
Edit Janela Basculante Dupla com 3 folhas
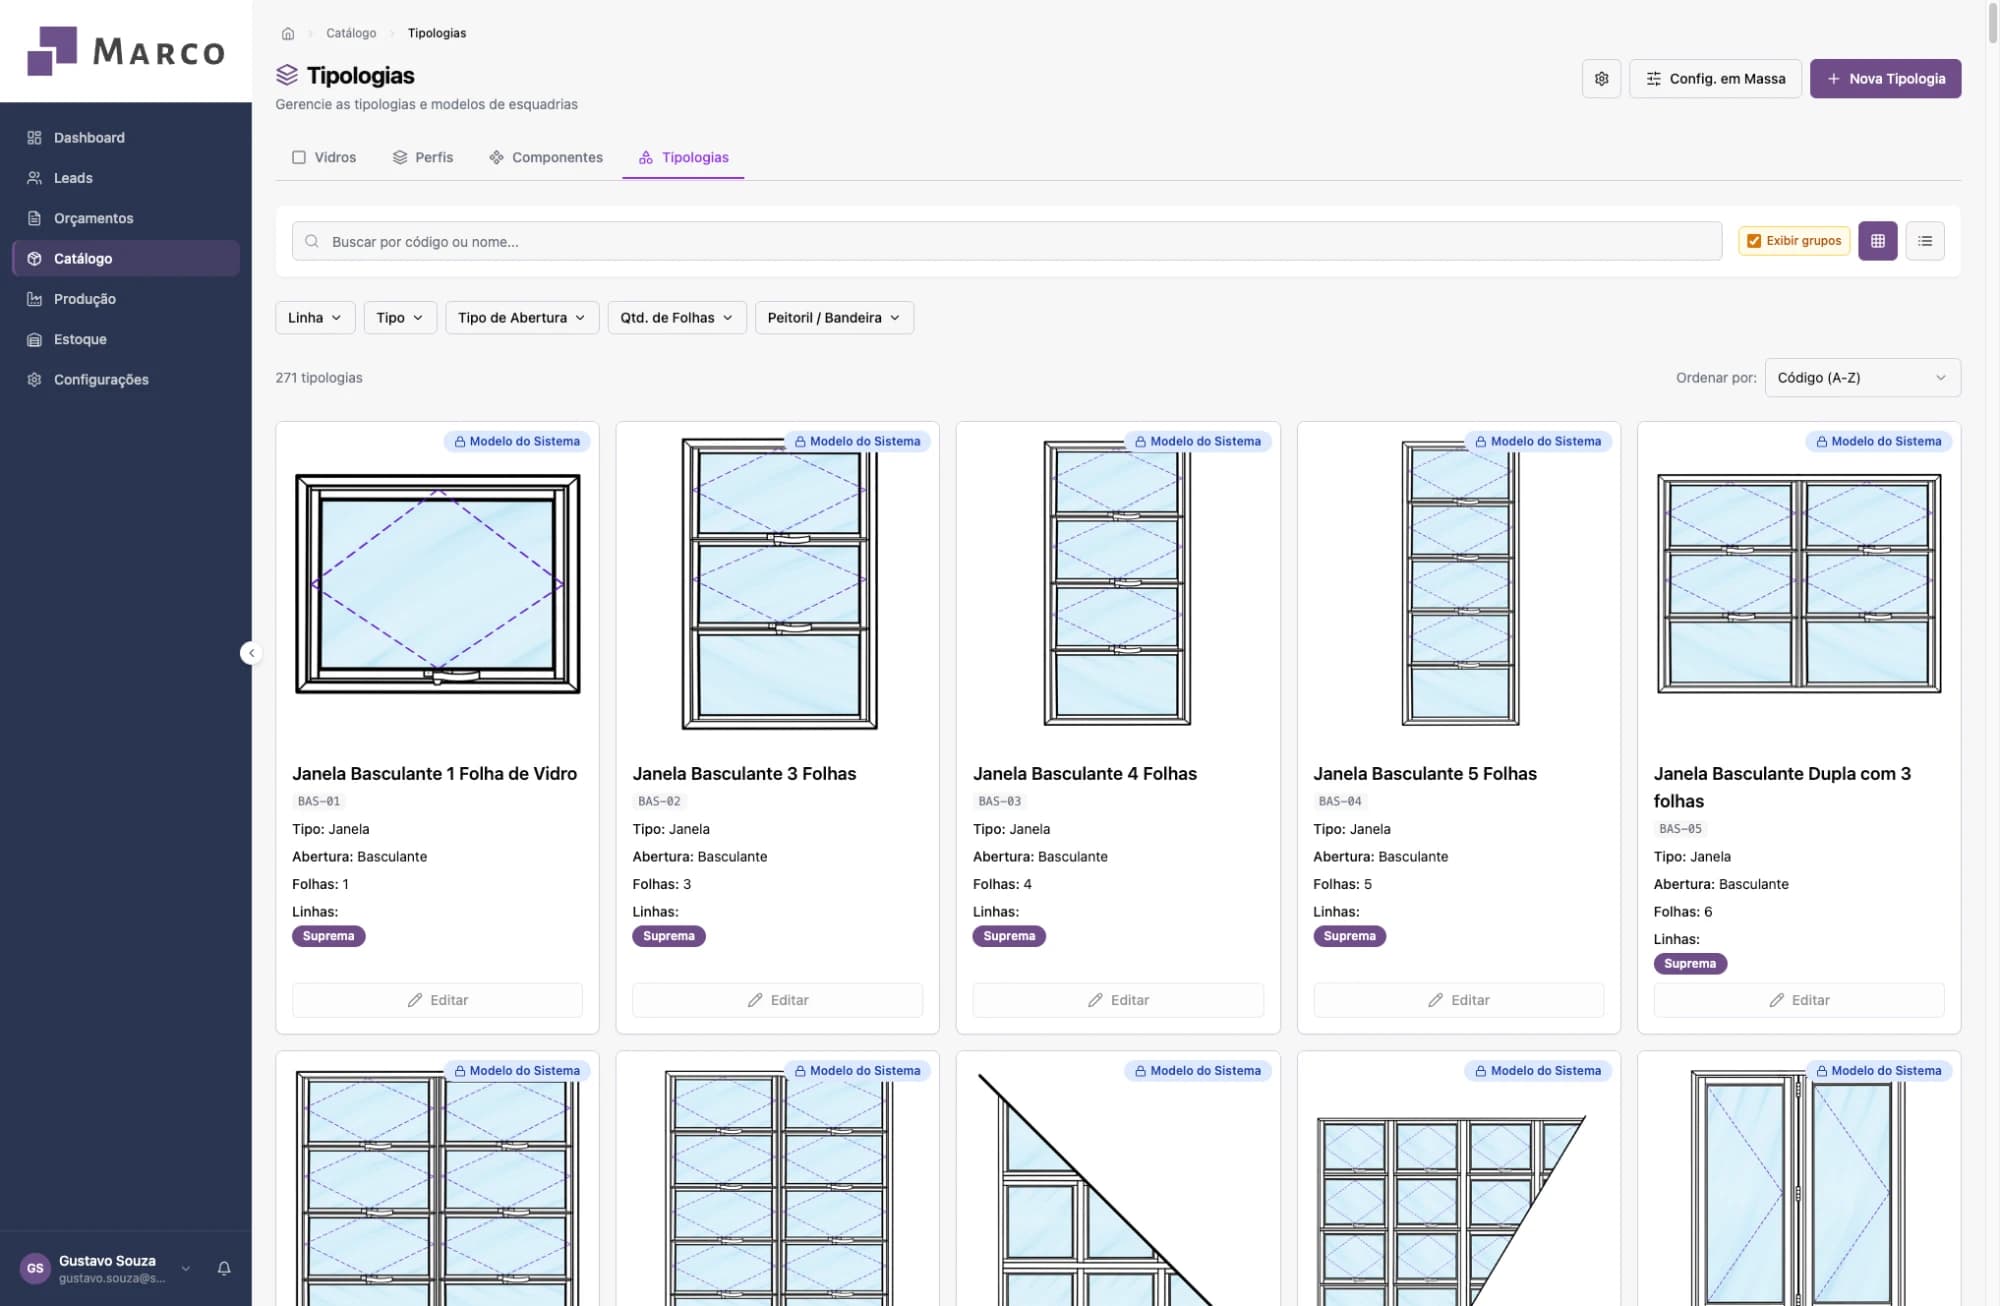click(x=1799, y=1000)
